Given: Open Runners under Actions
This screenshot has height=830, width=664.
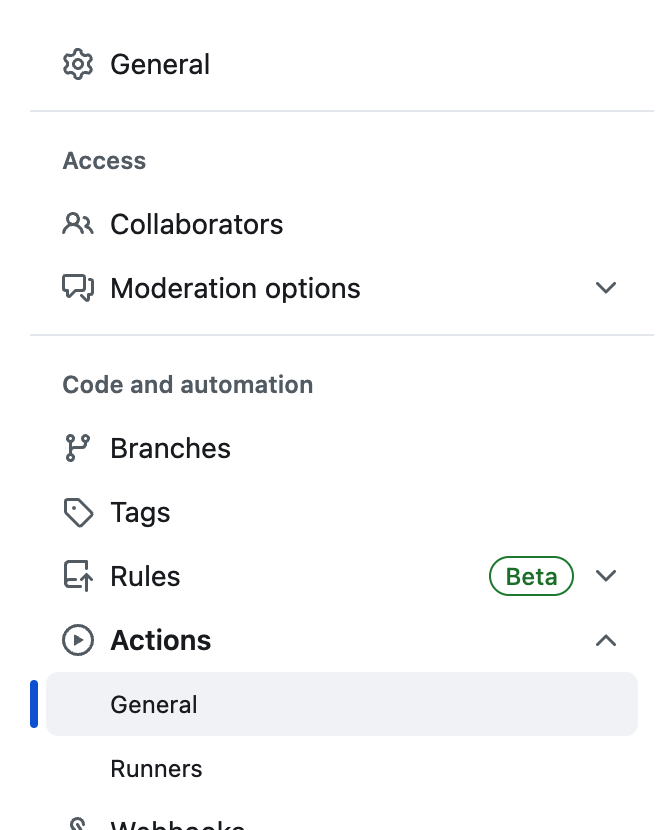Looking at the screenshot, I should pos(156,769).
